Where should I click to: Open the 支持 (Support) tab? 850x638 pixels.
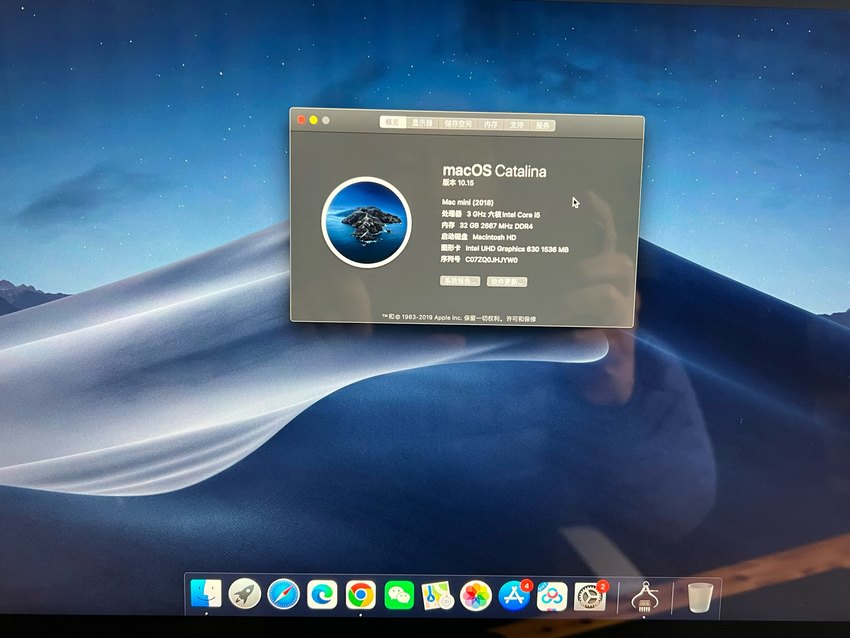pos(517,125)
